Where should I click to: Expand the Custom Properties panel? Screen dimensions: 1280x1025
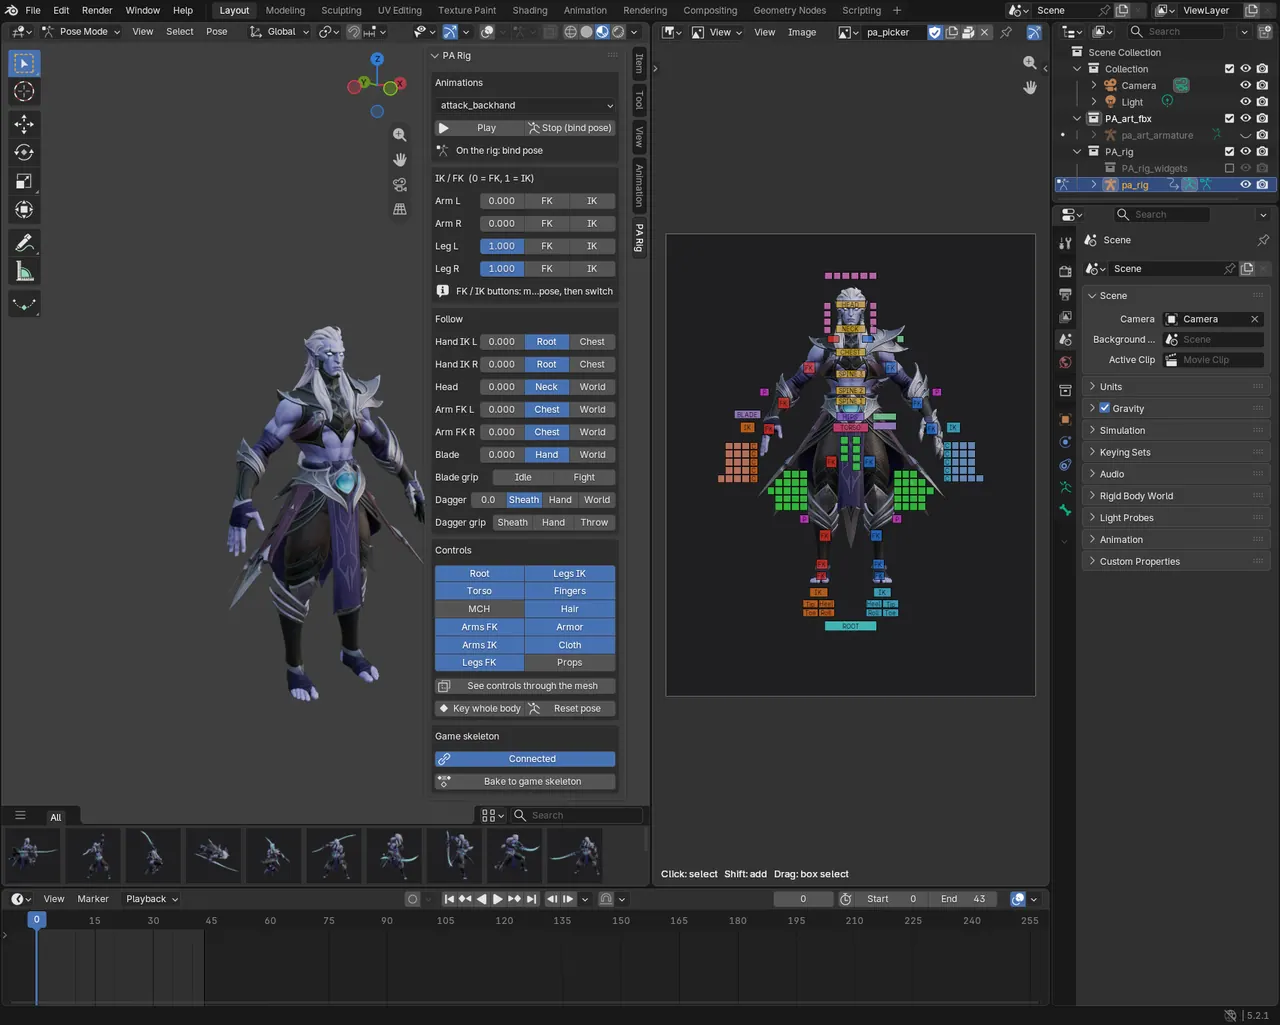1178,562
